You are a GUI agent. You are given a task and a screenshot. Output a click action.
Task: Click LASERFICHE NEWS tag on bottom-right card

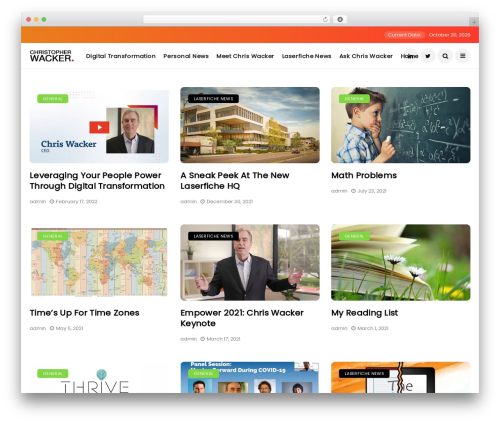click(x=364, y=373)
